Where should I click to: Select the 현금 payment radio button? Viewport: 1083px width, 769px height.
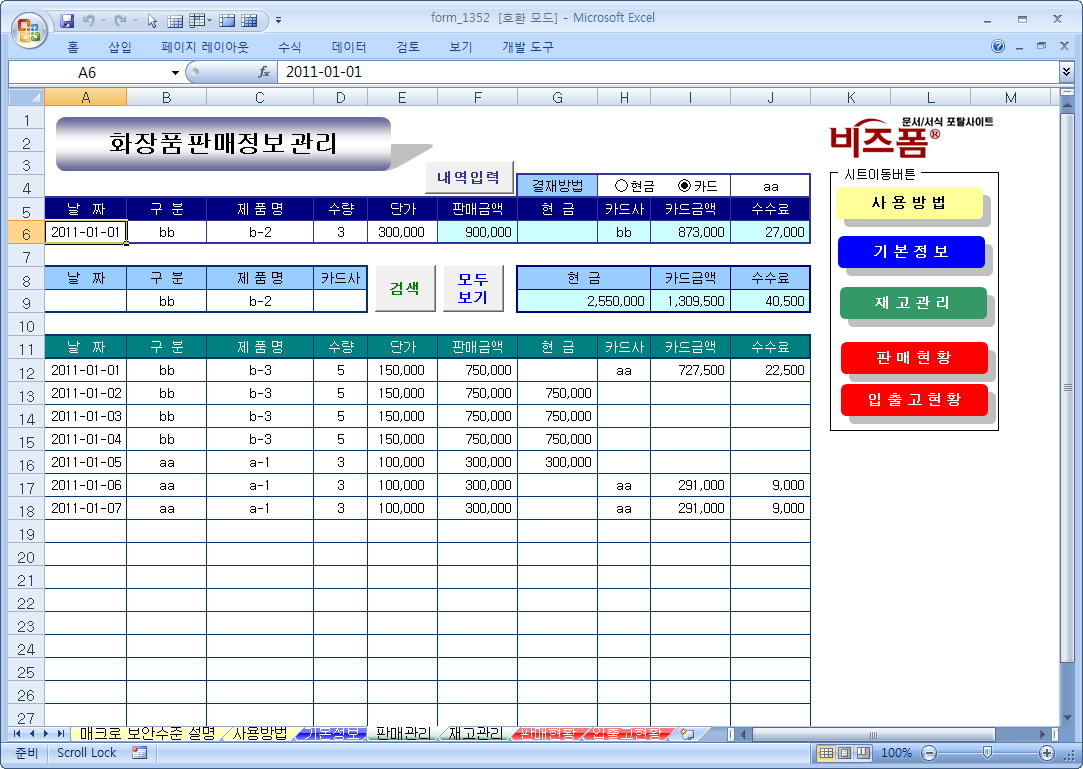pyautogui.click(x=622, y=186)
